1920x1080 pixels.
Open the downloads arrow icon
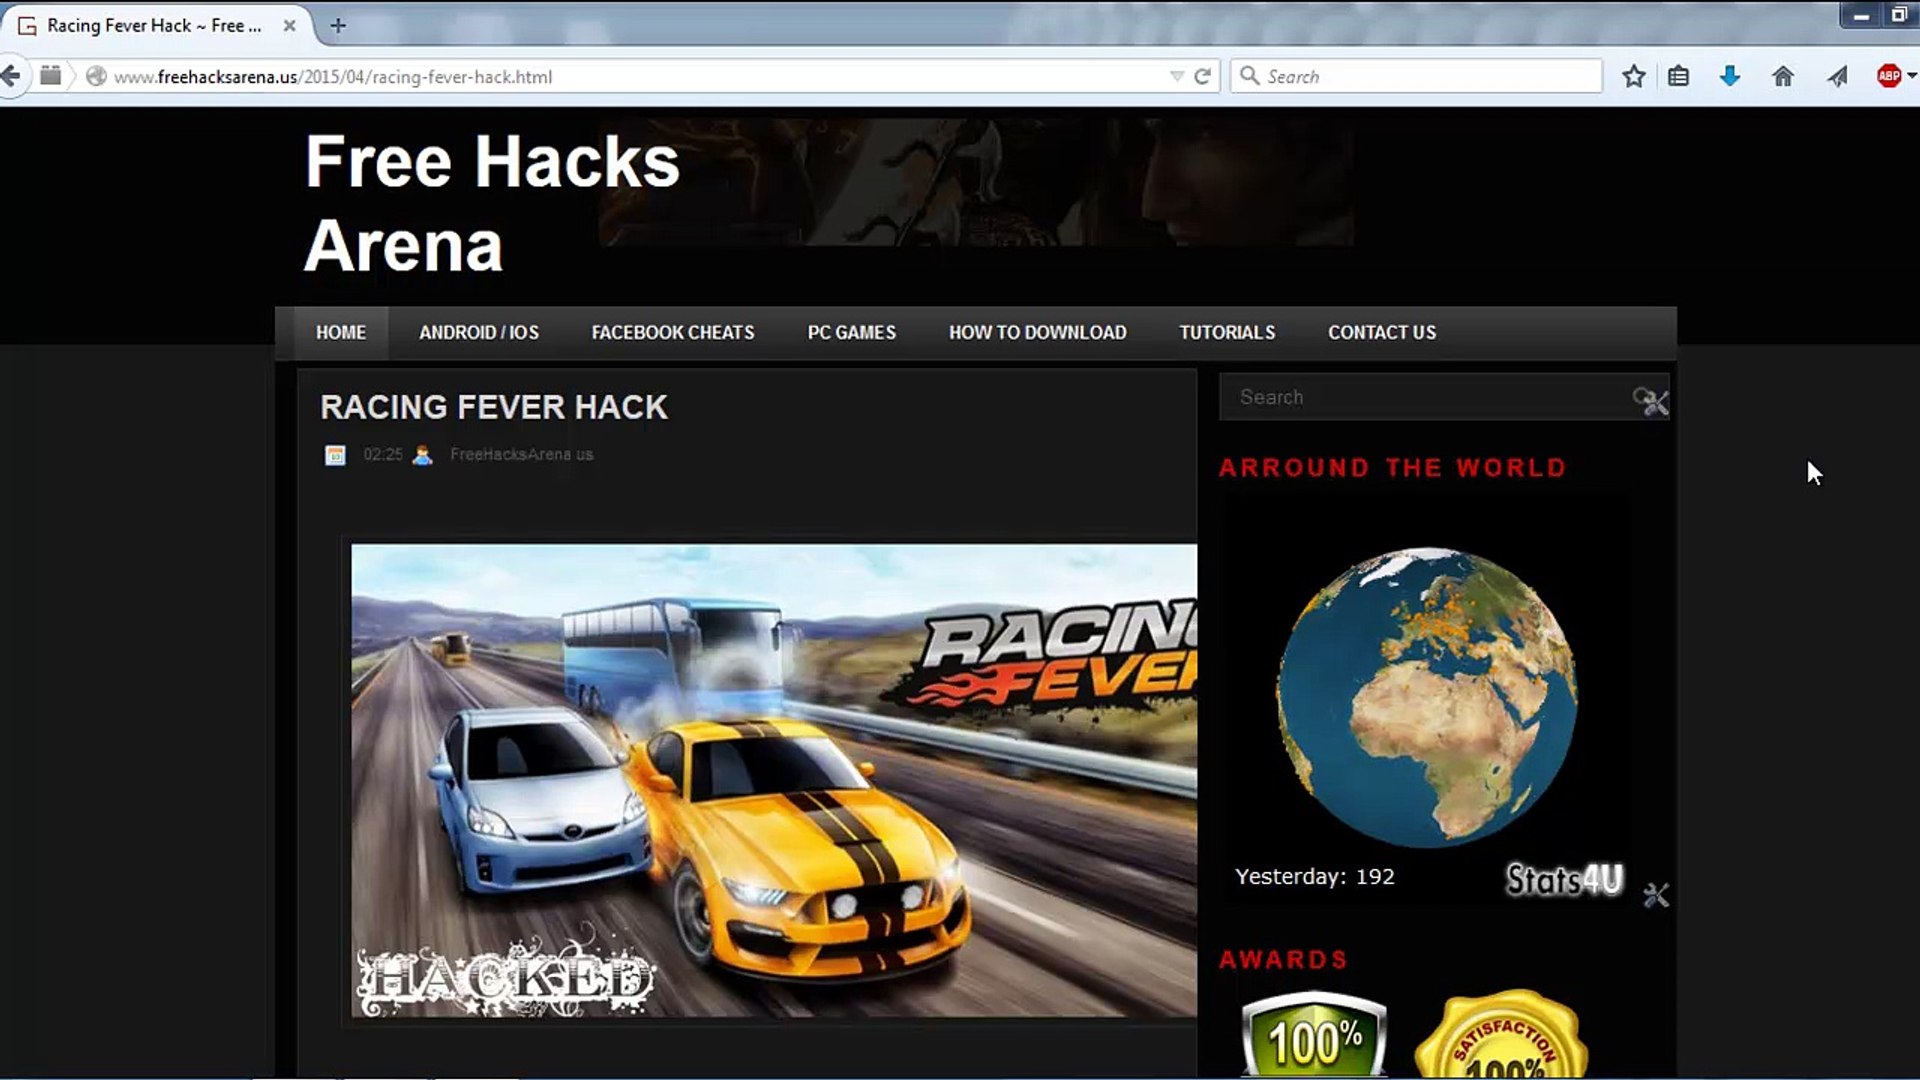[1730, 76]
